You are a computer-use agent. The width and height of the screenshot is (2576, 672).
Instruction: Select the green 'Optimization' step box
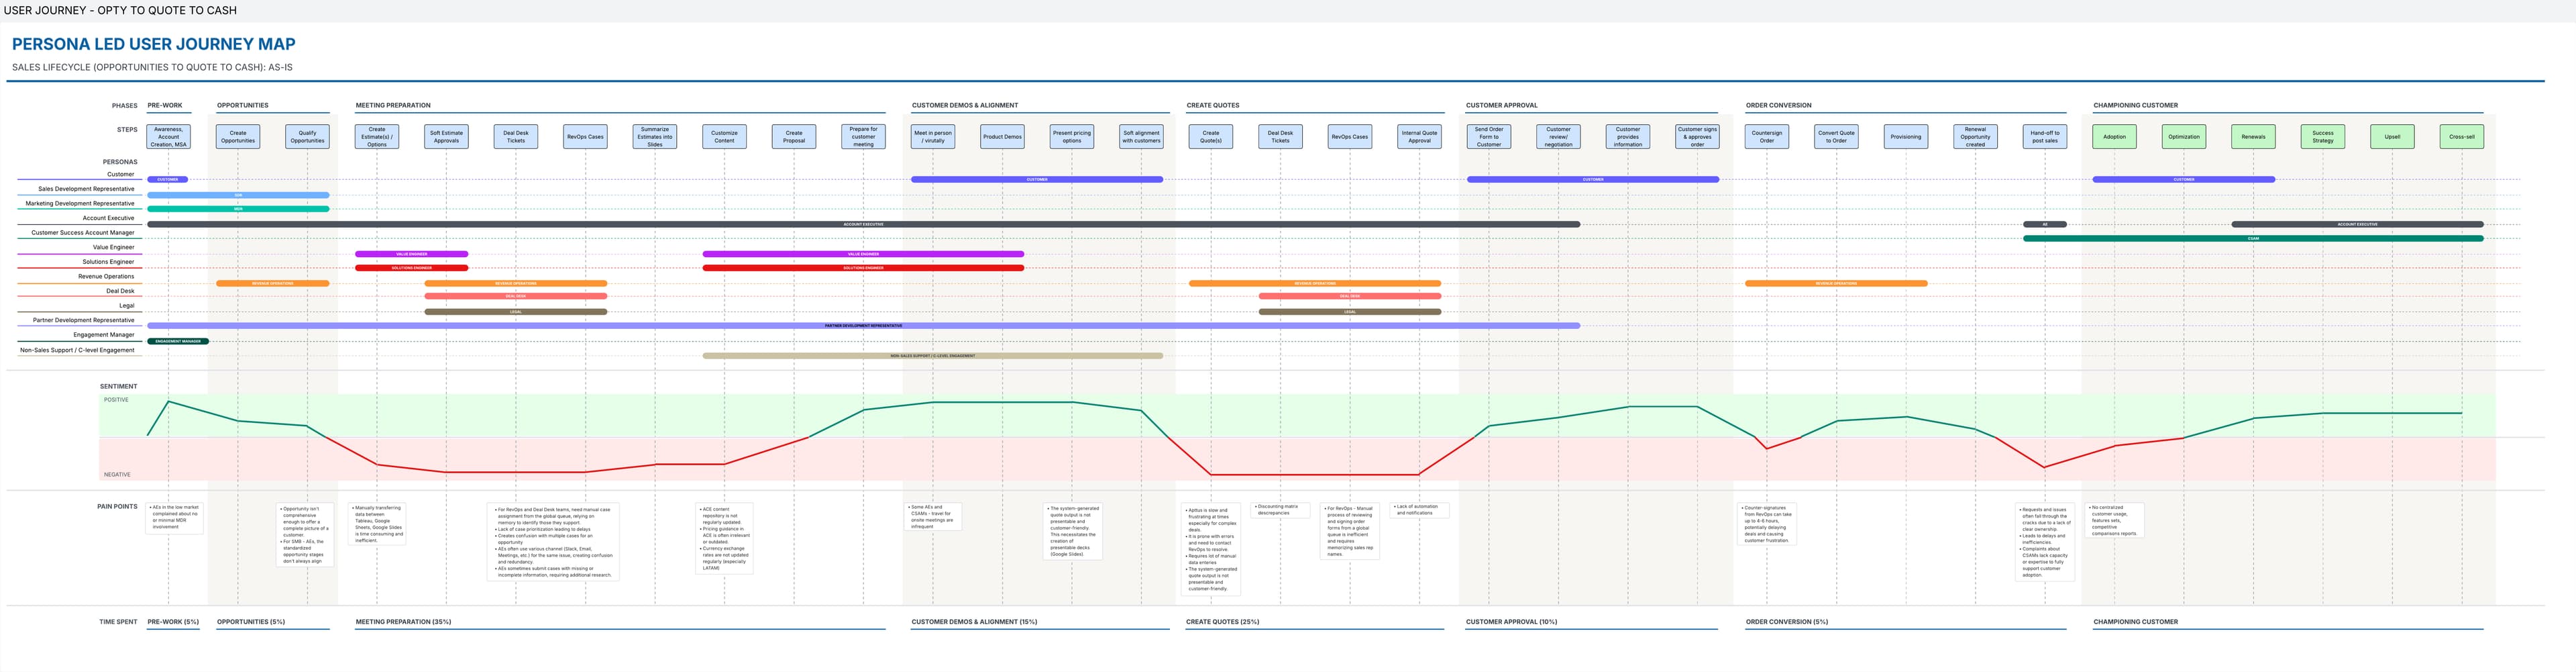pos(2184,137)
